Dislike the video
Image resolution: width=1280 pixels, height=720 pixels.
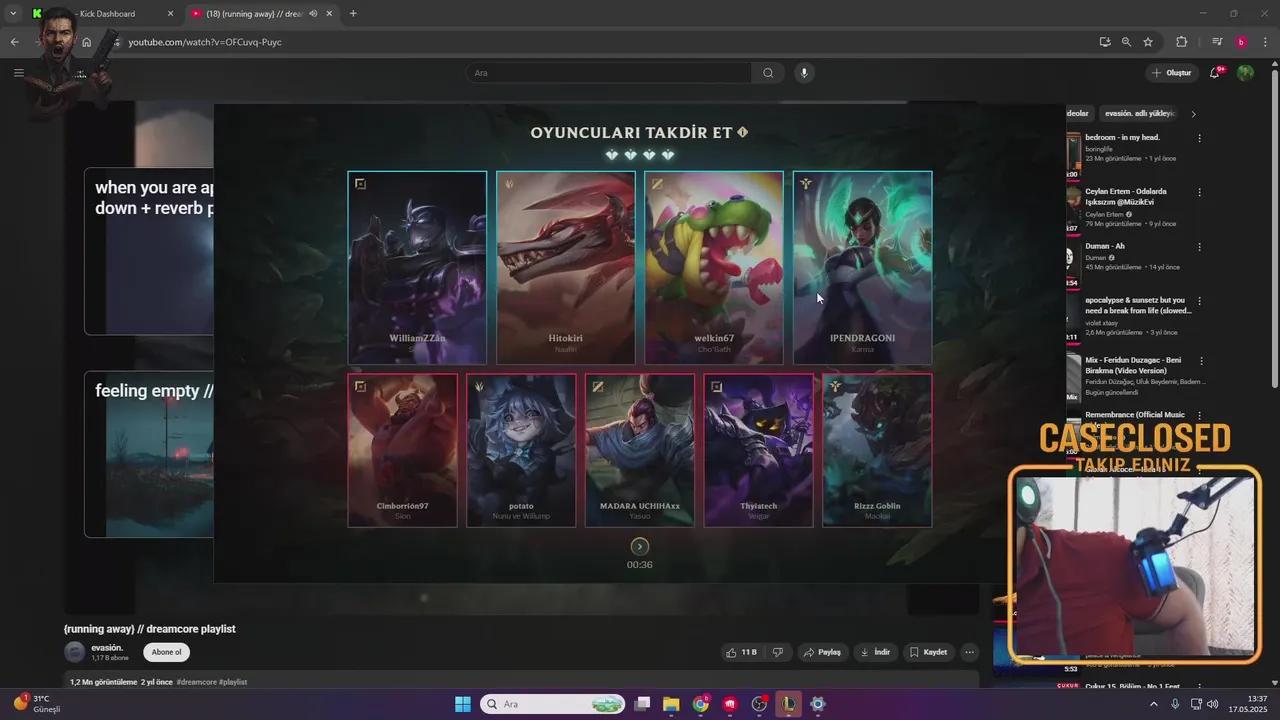(777, 652)
